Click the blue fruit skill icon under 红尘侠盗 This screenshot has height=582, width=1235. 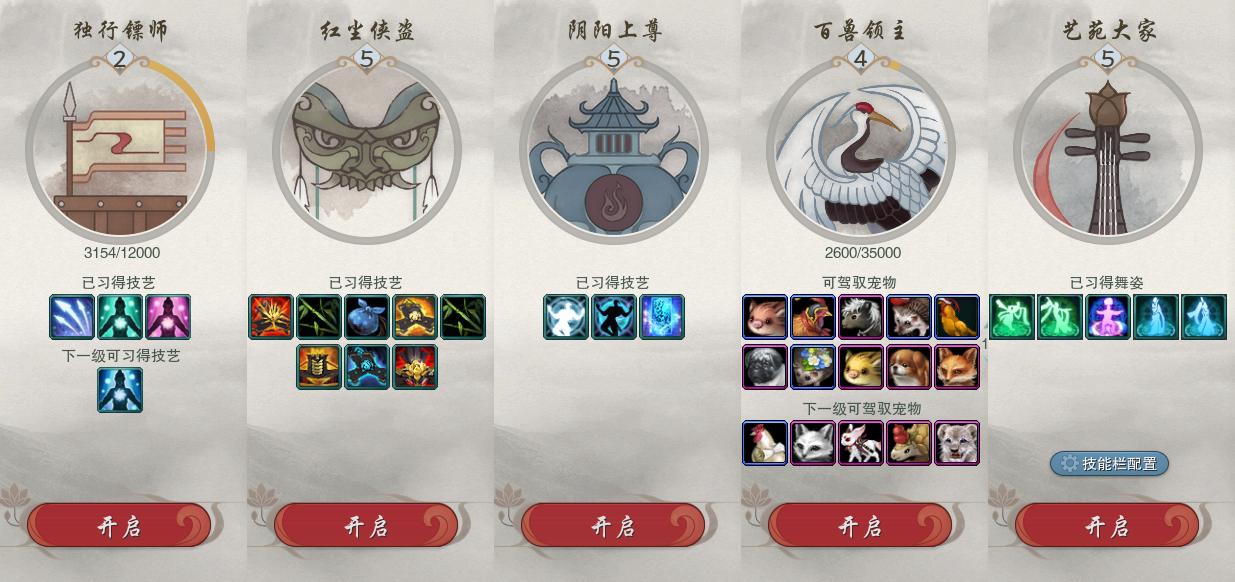point(367,317)
